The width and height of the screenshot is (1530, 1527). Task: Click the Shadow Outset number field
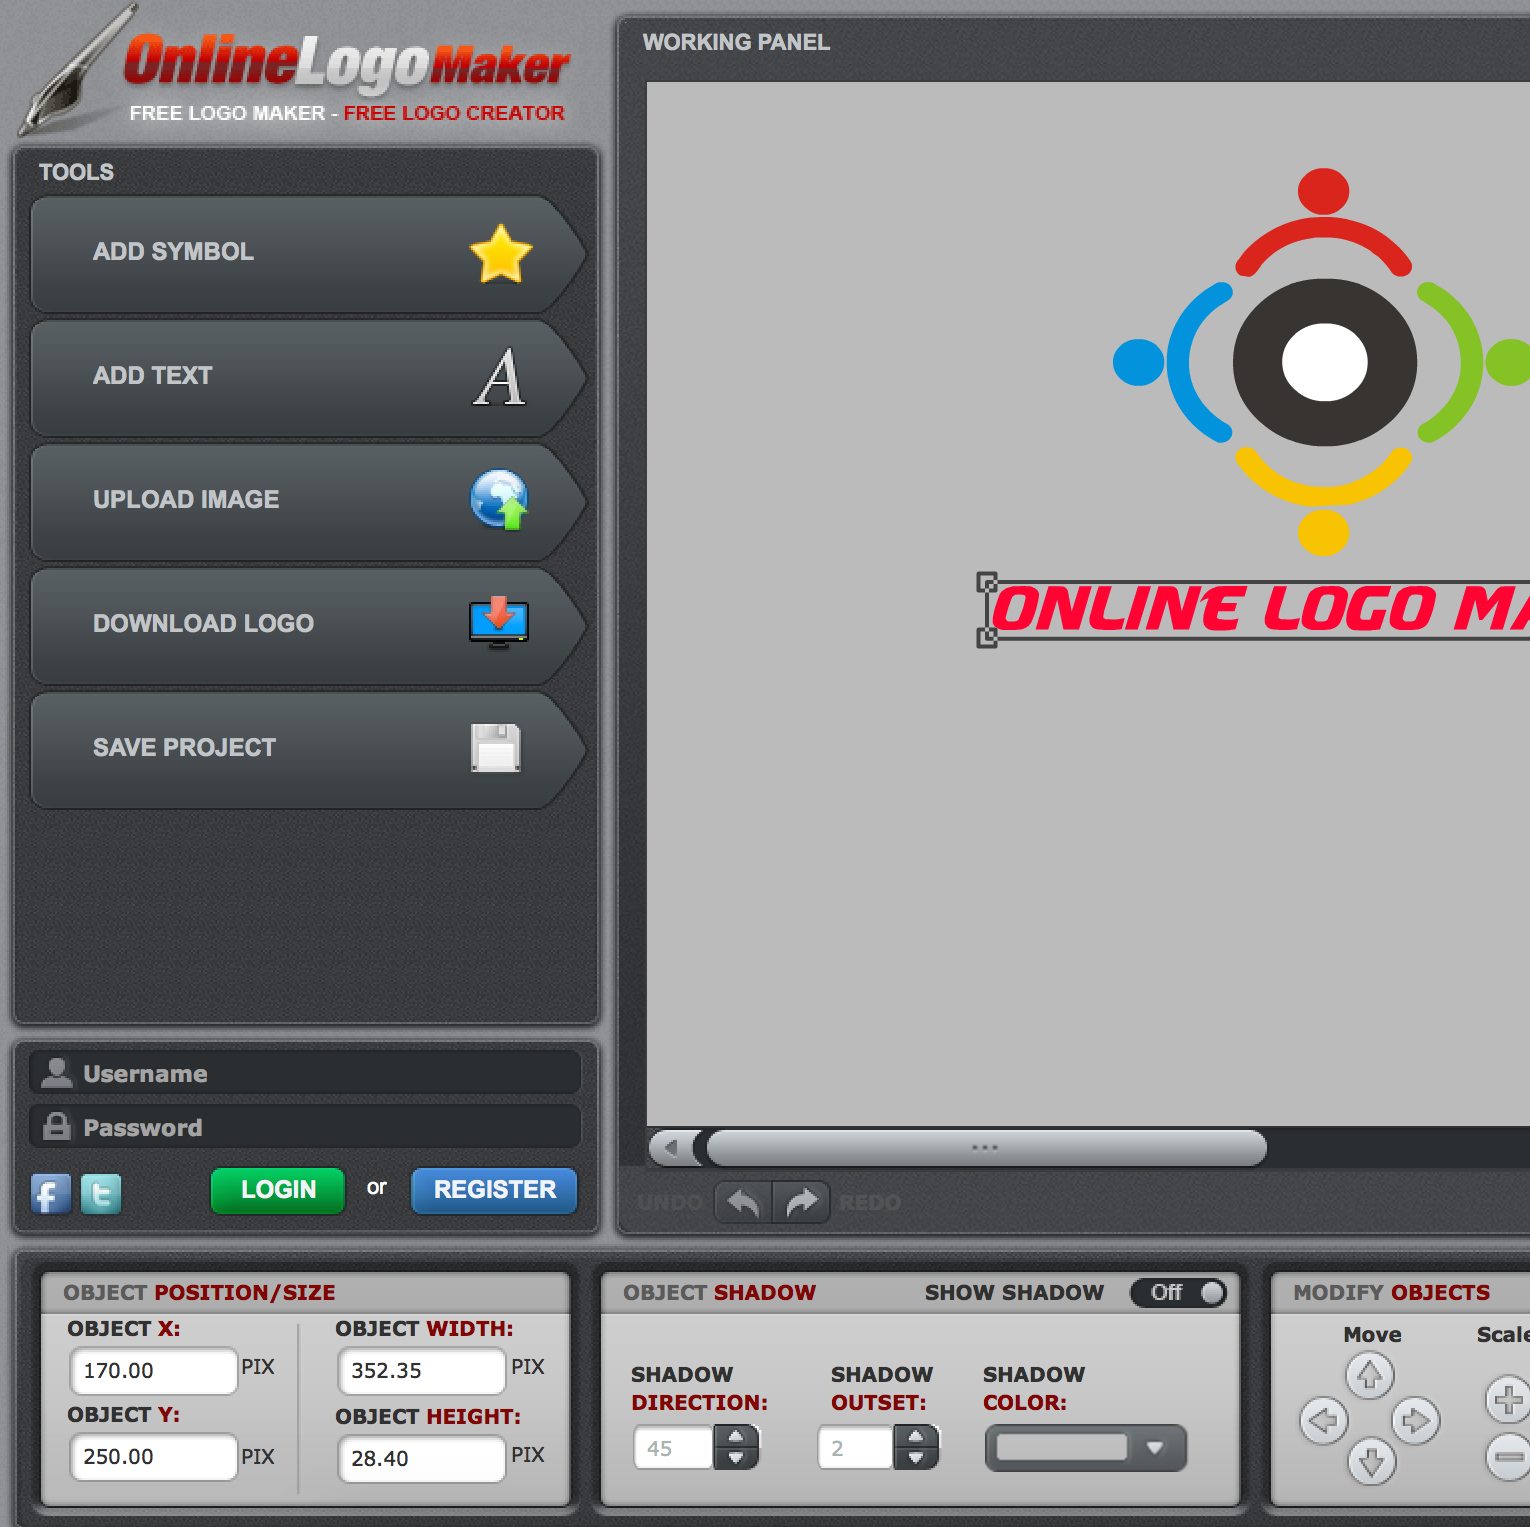pos(855,1448)
